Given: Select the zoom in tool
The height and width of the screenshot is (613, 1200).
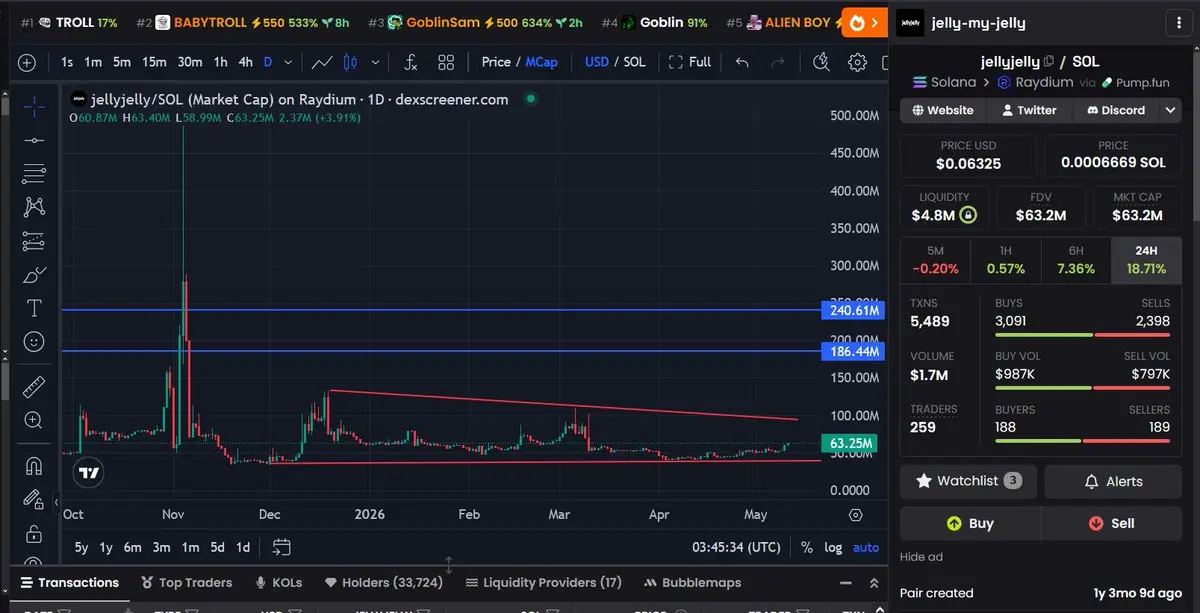Looking at the screenshot, I should [x=34, y=420].
